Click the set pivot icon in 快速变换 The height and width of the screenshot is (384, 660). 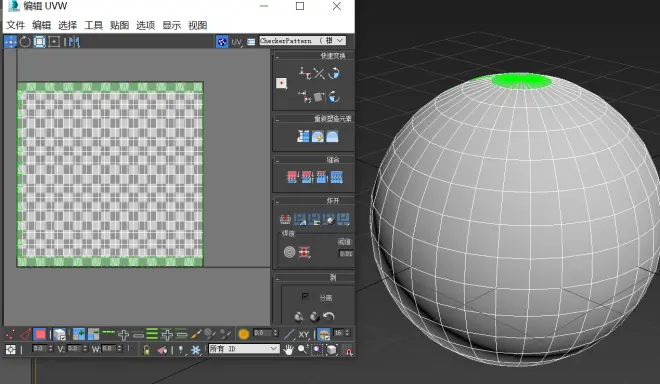coord(281,83)
